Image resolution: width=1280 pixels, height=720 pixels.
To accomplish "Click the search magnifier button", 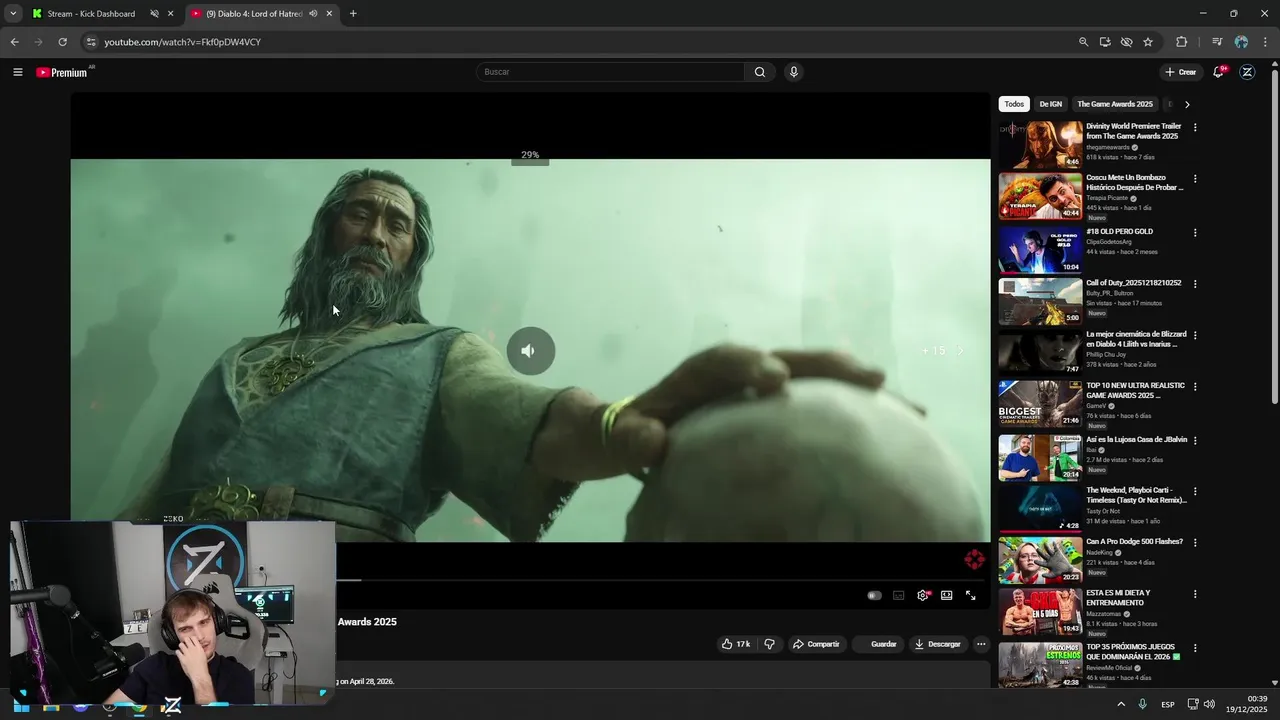I will coord(760,72).
